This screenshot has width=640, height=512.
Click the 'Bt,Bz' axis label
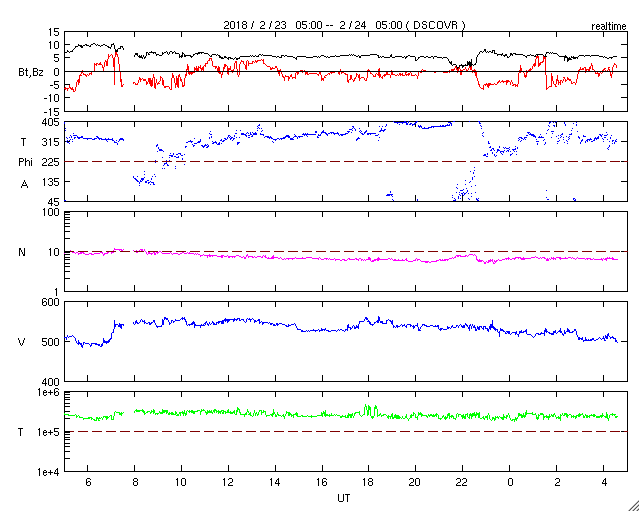30,73
